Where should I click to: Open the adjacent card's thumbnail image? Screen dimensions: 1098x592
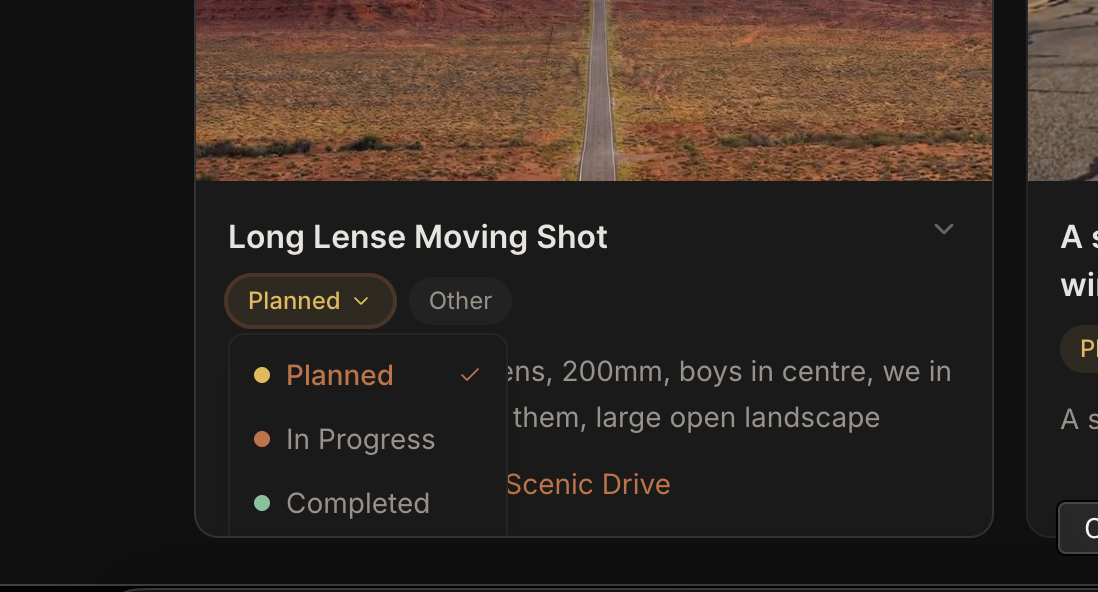[1064, 90]
